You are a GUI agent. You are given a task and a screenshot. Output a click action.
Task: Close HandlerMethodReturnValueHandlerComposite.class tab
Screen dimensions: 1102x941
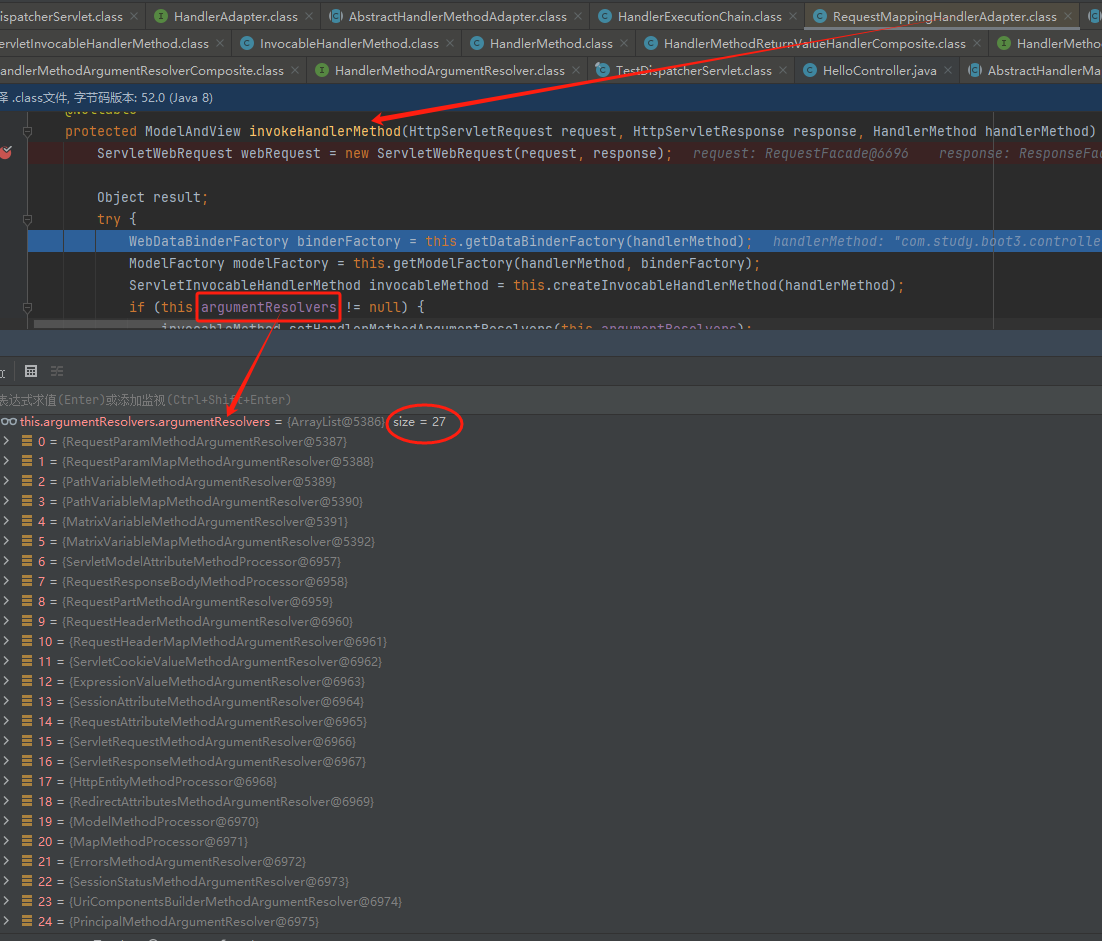977,44
